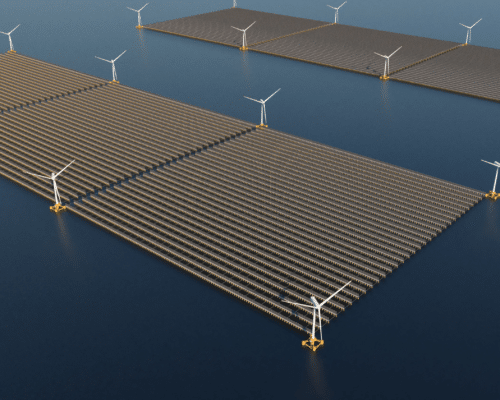The width and height of the screenshot is (500, 400).
Task: Select the dark open water in bottom-left corner
Action: click(83, 317)
